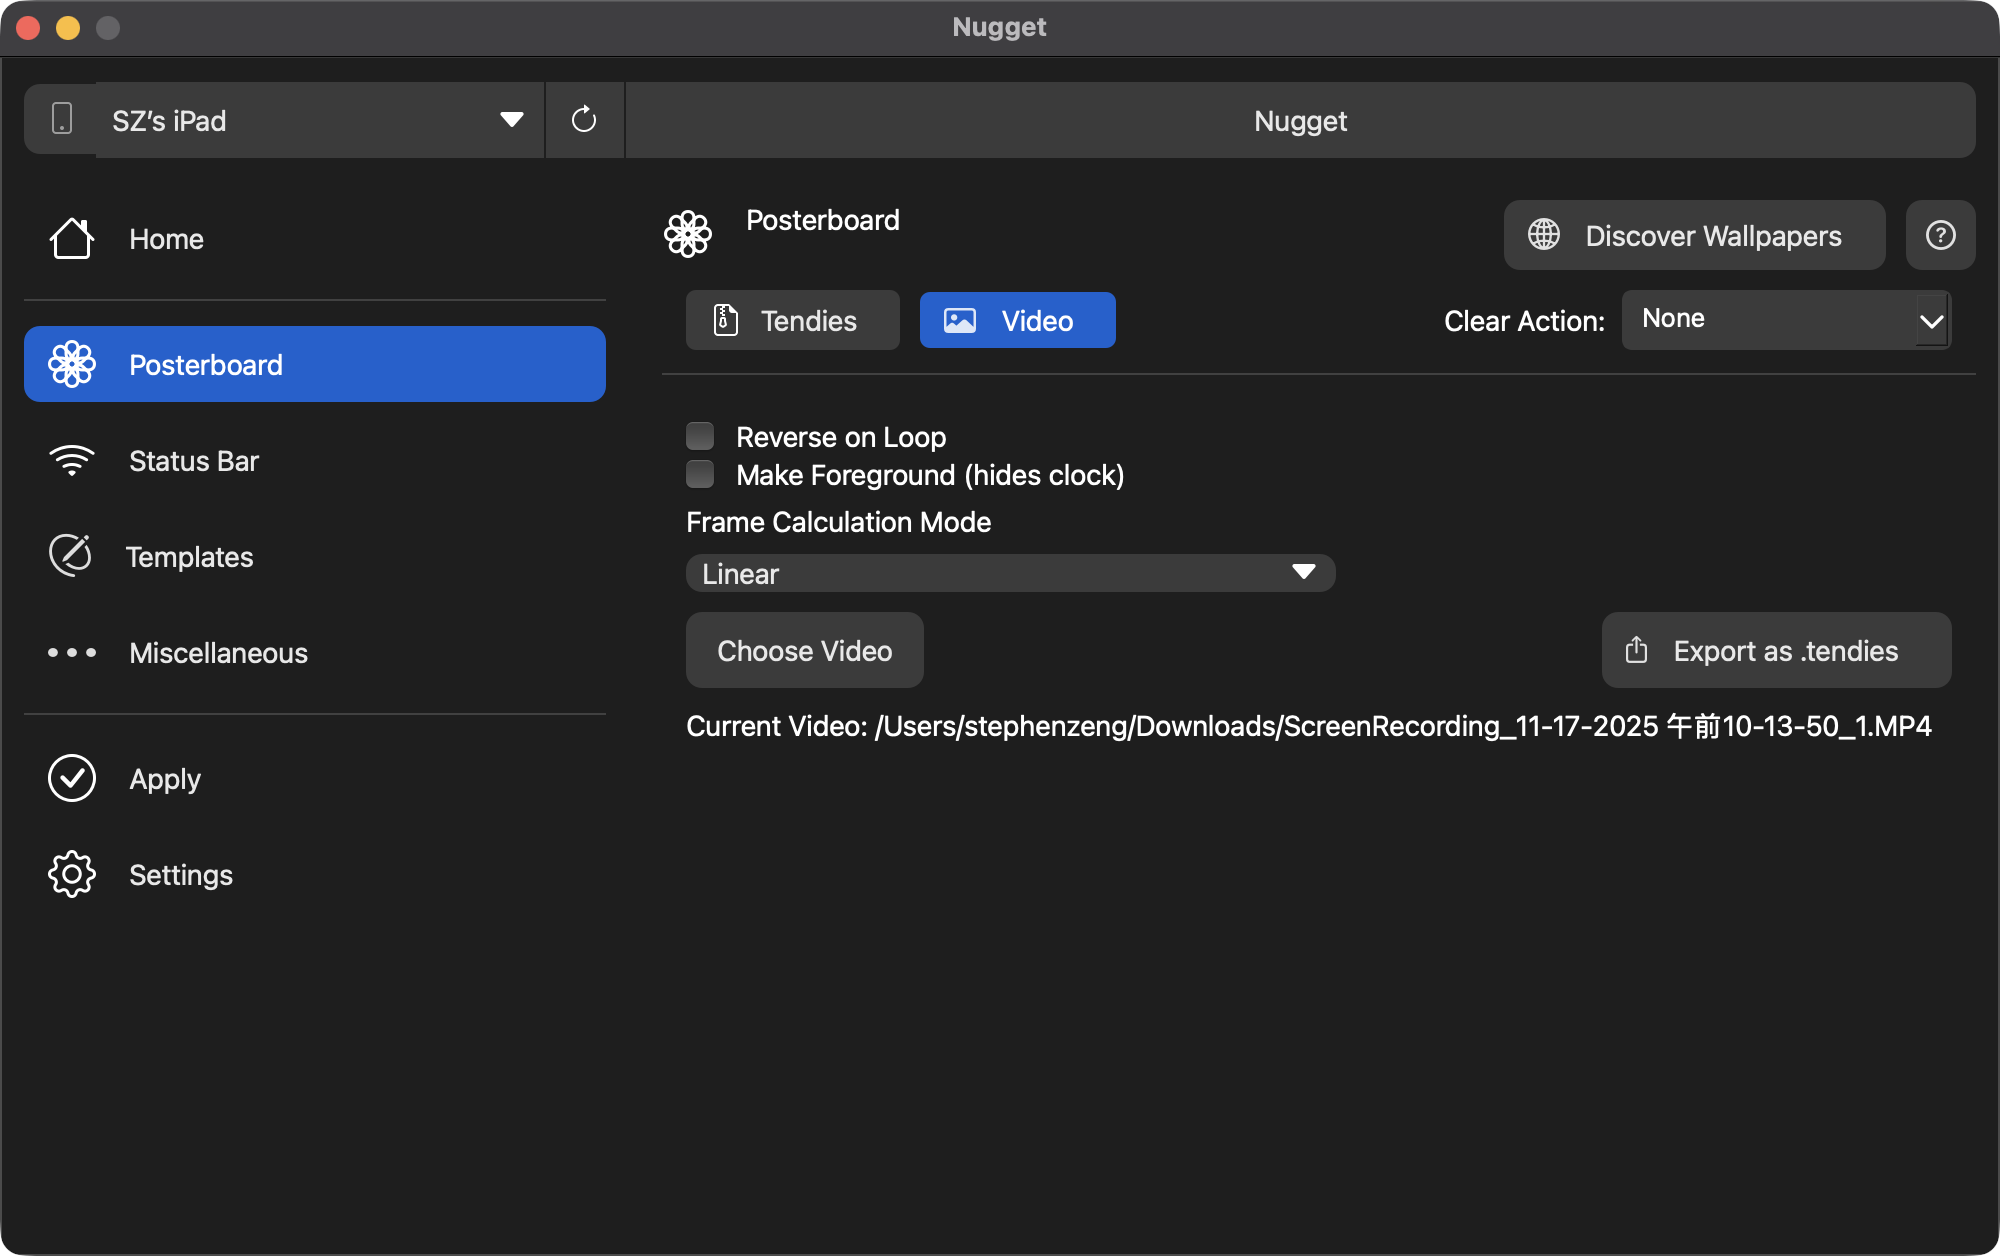Click the help question mark icon
2000x1256 pixels.
[x=1940, y=235]
